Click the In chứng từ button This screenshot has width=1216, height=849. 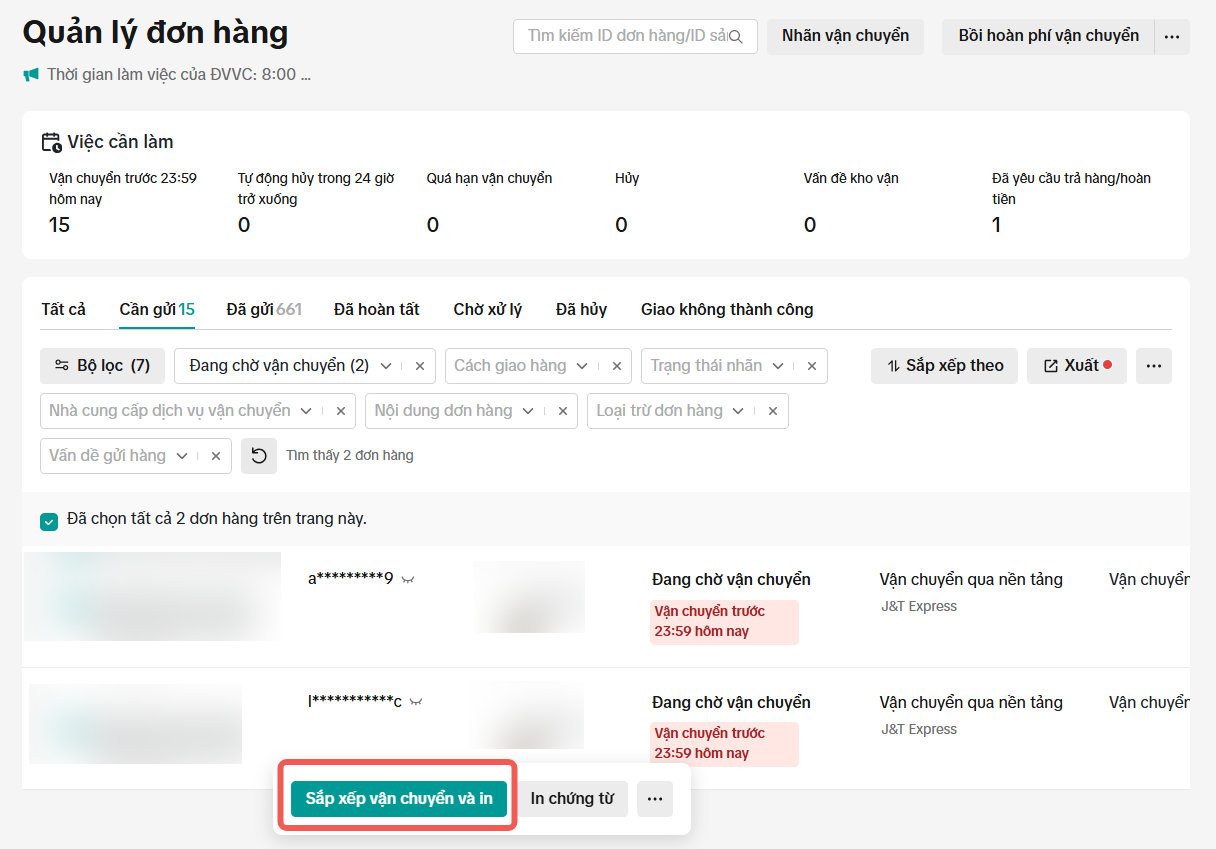(x=572, y=799)
